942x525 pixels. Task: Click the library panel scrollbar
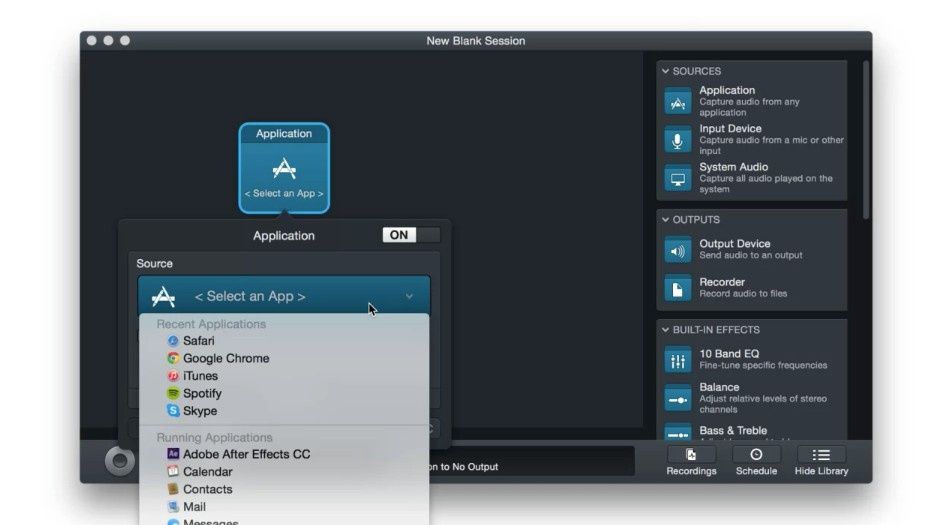[866, 139]
